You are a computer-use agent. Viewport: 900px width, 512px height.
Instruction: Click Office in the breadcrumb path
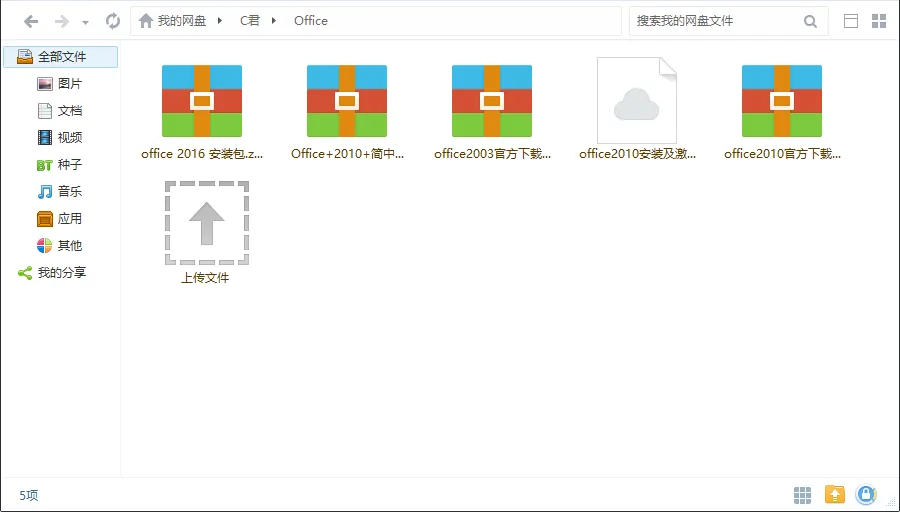[x=311, y=21]
